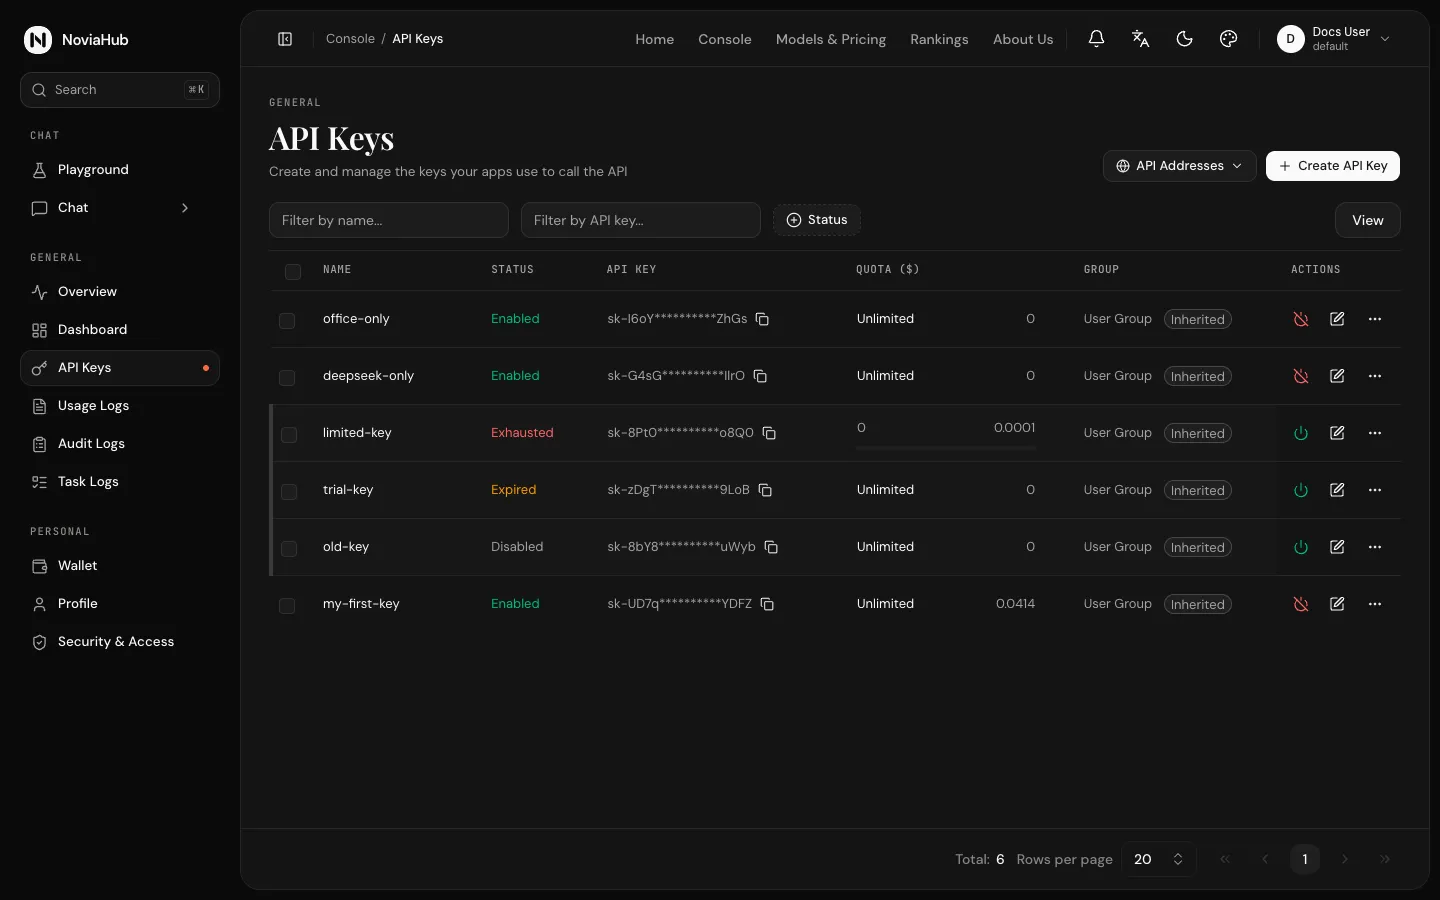
Task: Check the limited-key row checkbox
Action: pos(289,434)
